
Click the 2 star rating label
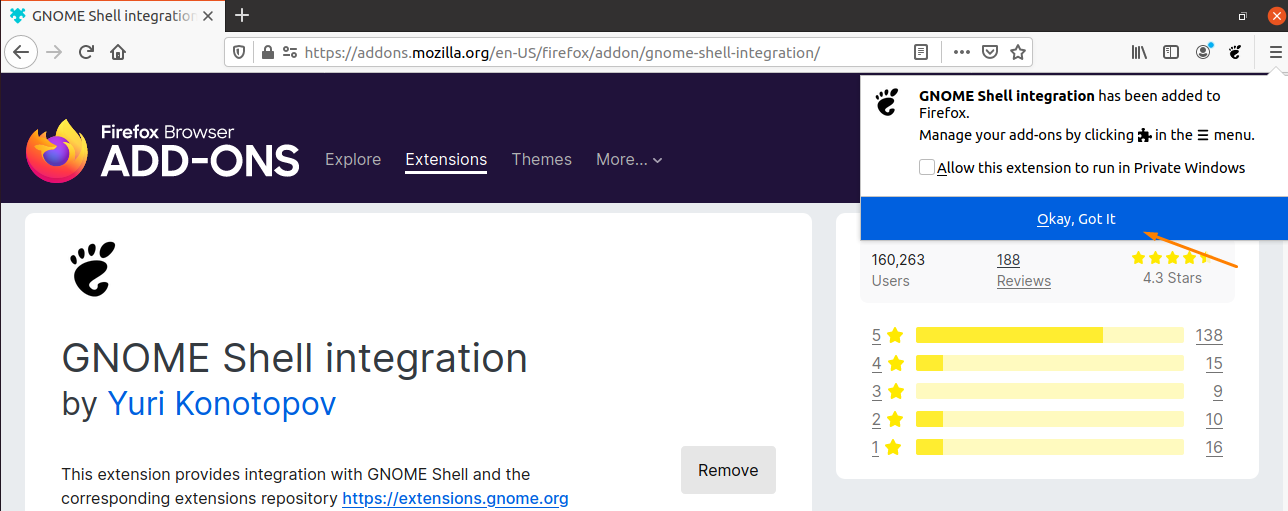pyautogui.click(x=887, y=419)
